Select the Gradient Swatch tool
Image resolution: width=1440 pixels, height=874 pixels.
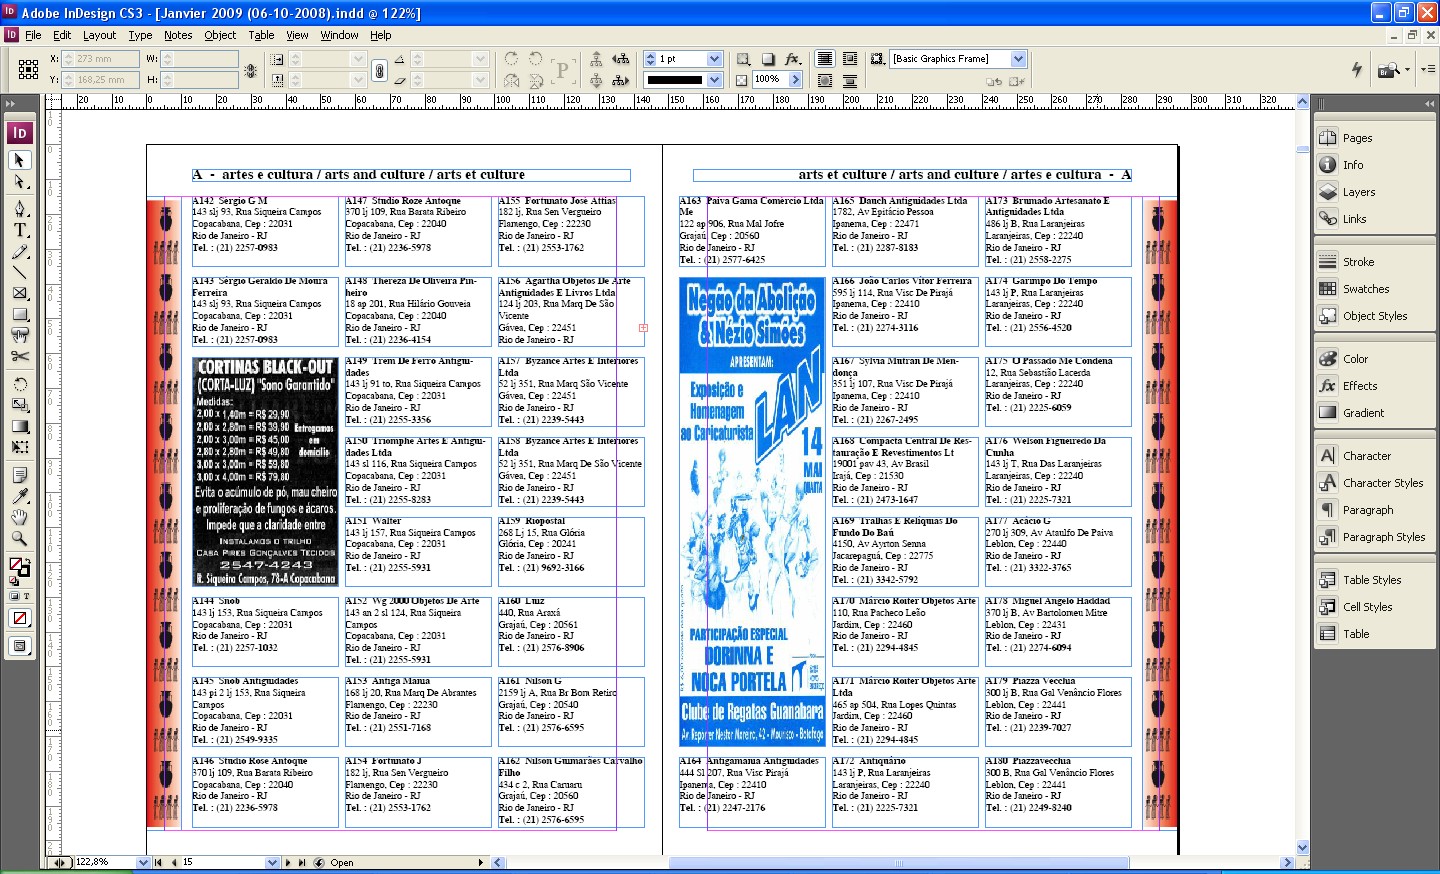pyautogui.click(x=19, y=426)
